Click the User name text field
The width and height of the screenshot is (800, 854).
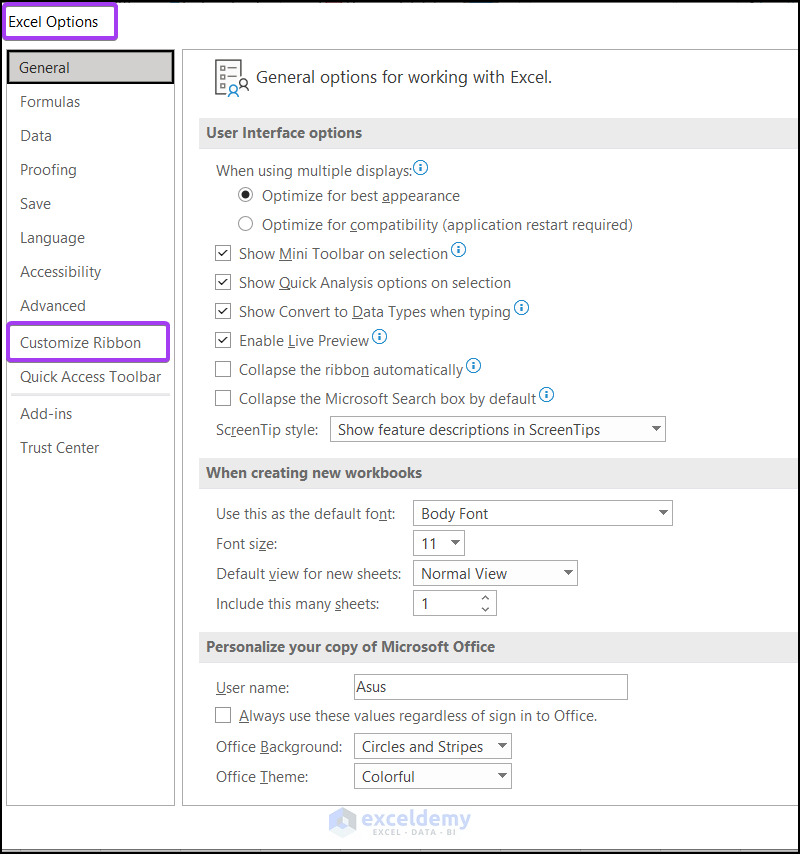(x=490, y=687)
